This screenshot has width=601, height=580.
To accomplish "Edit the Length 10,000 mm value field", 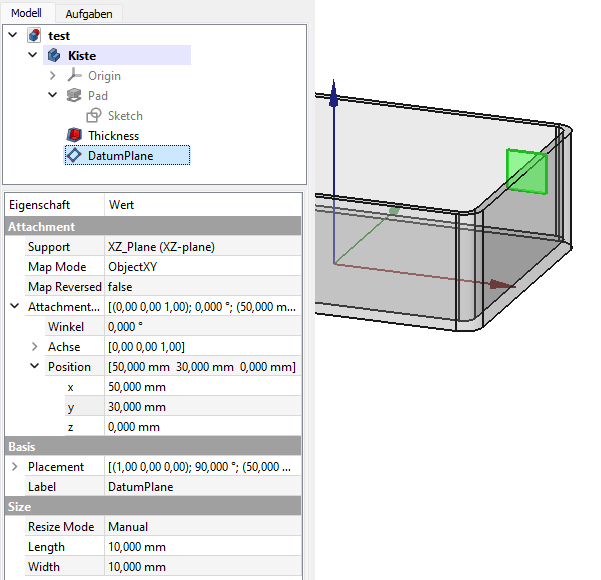I will pyautogui.click(x=200, y=547).
